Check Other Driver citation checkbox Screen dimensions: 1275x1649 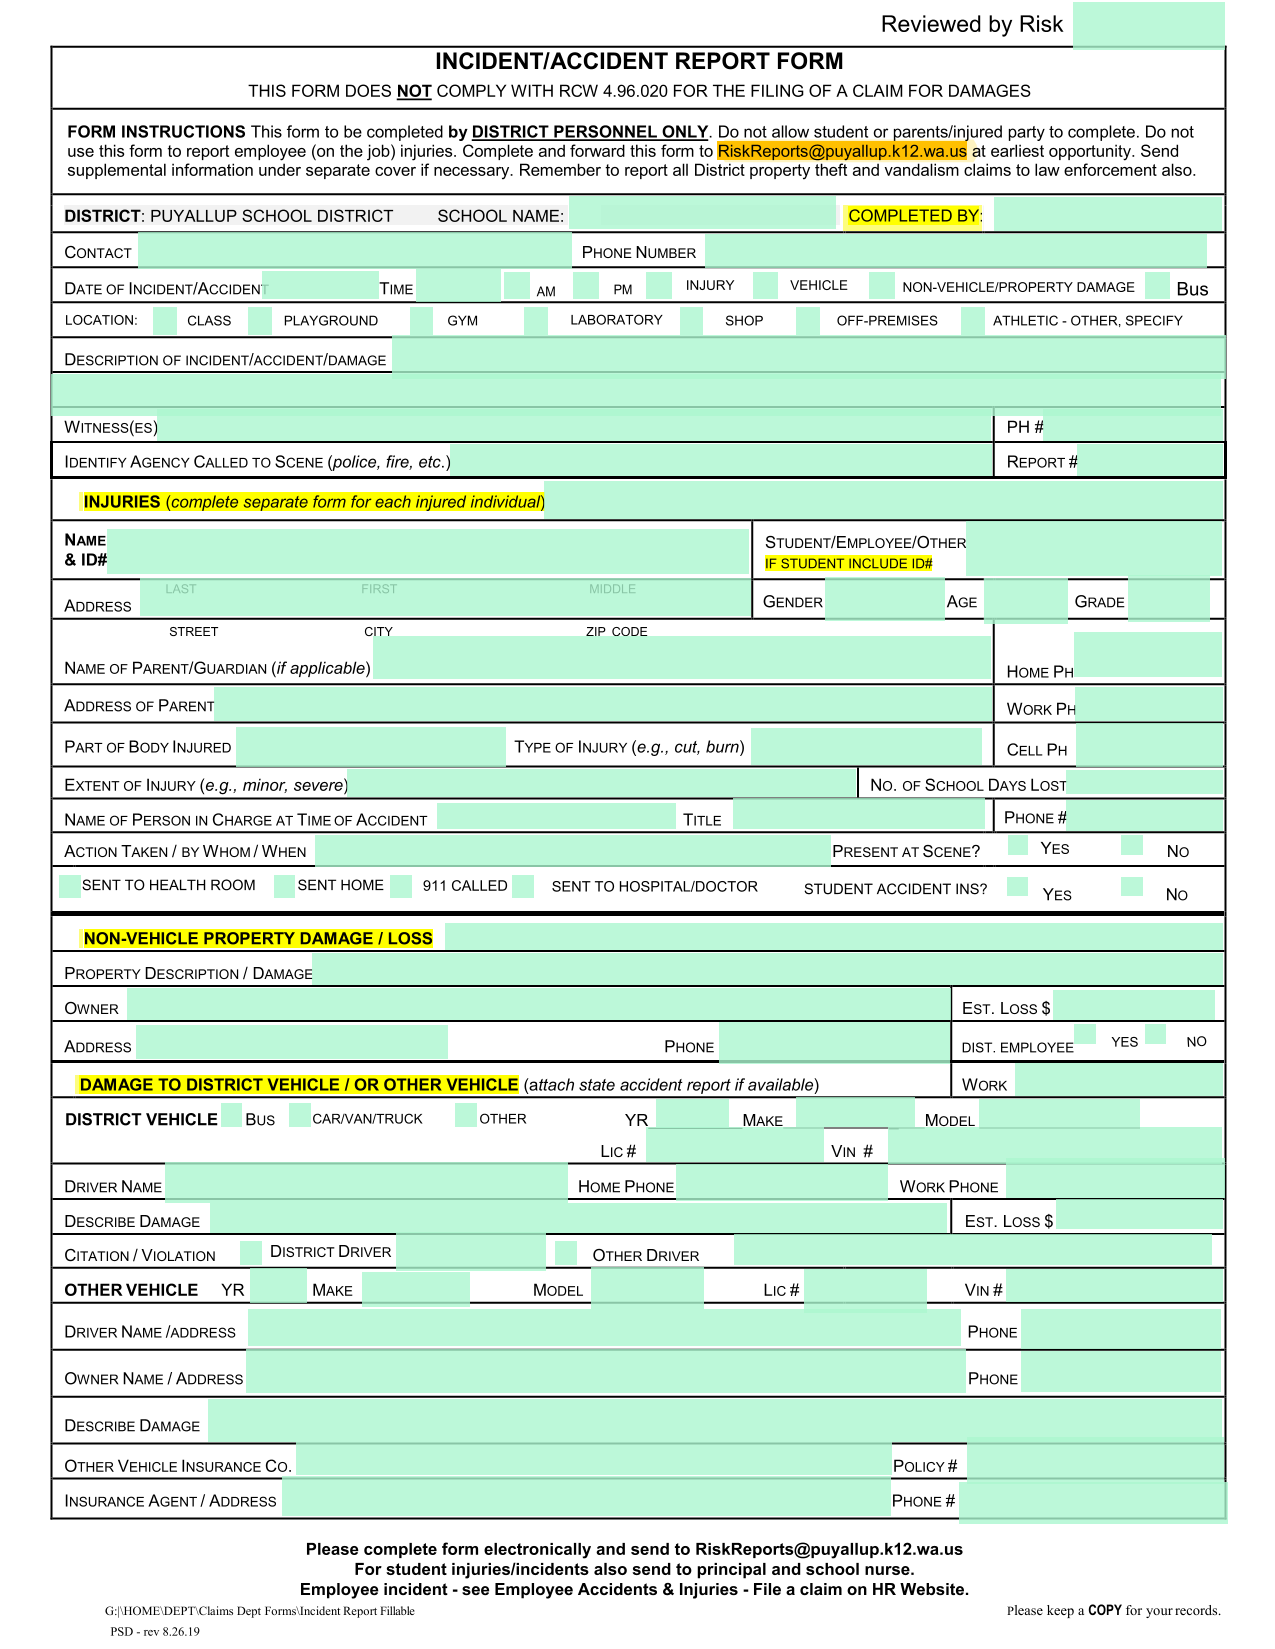point(566,1252)
